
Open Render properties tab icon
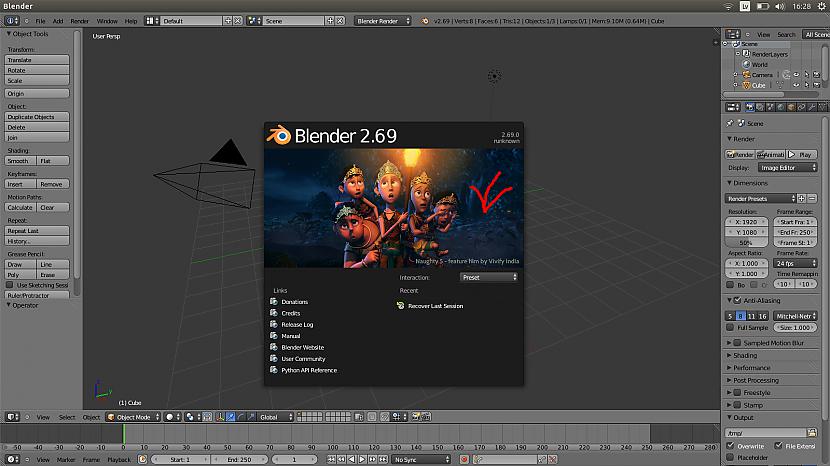click(x=750, y=107)
